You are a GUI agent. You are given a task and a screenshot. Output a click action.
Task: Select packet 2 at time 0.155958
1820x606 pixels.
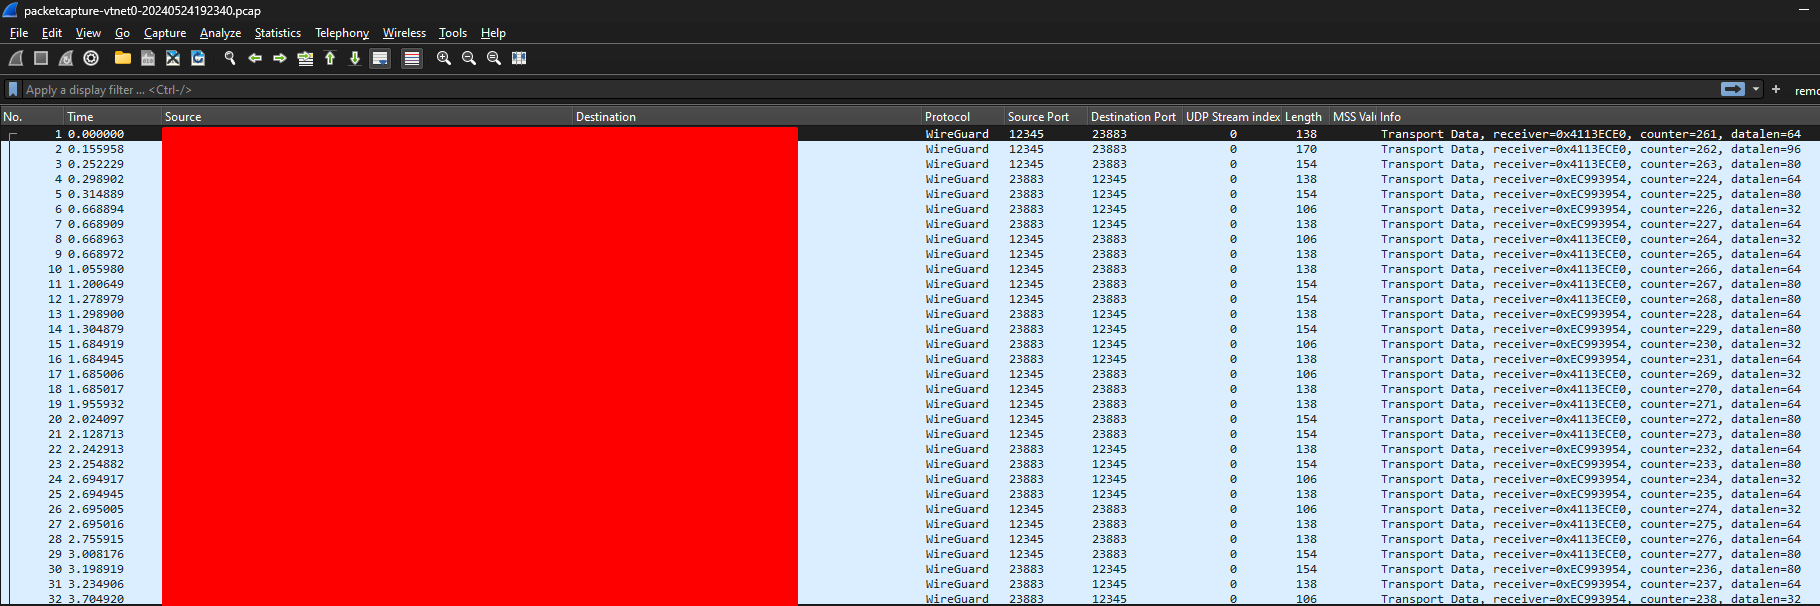pyautogui.click(x=910, y=149)
